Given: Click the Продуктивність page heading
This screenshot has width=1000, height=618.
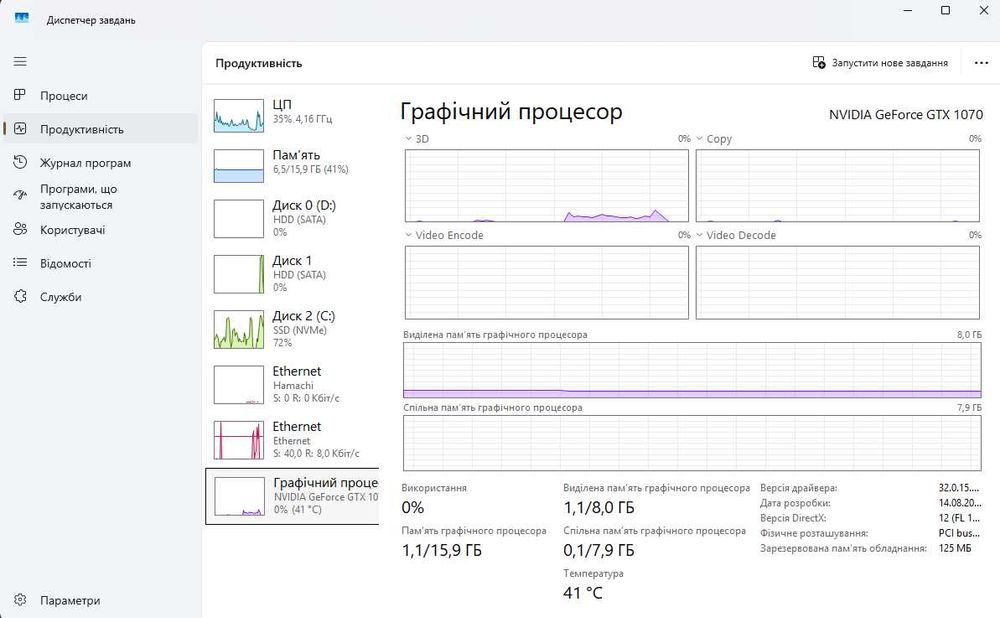Looking at the screenshot, I should click(x=258, y=63).
